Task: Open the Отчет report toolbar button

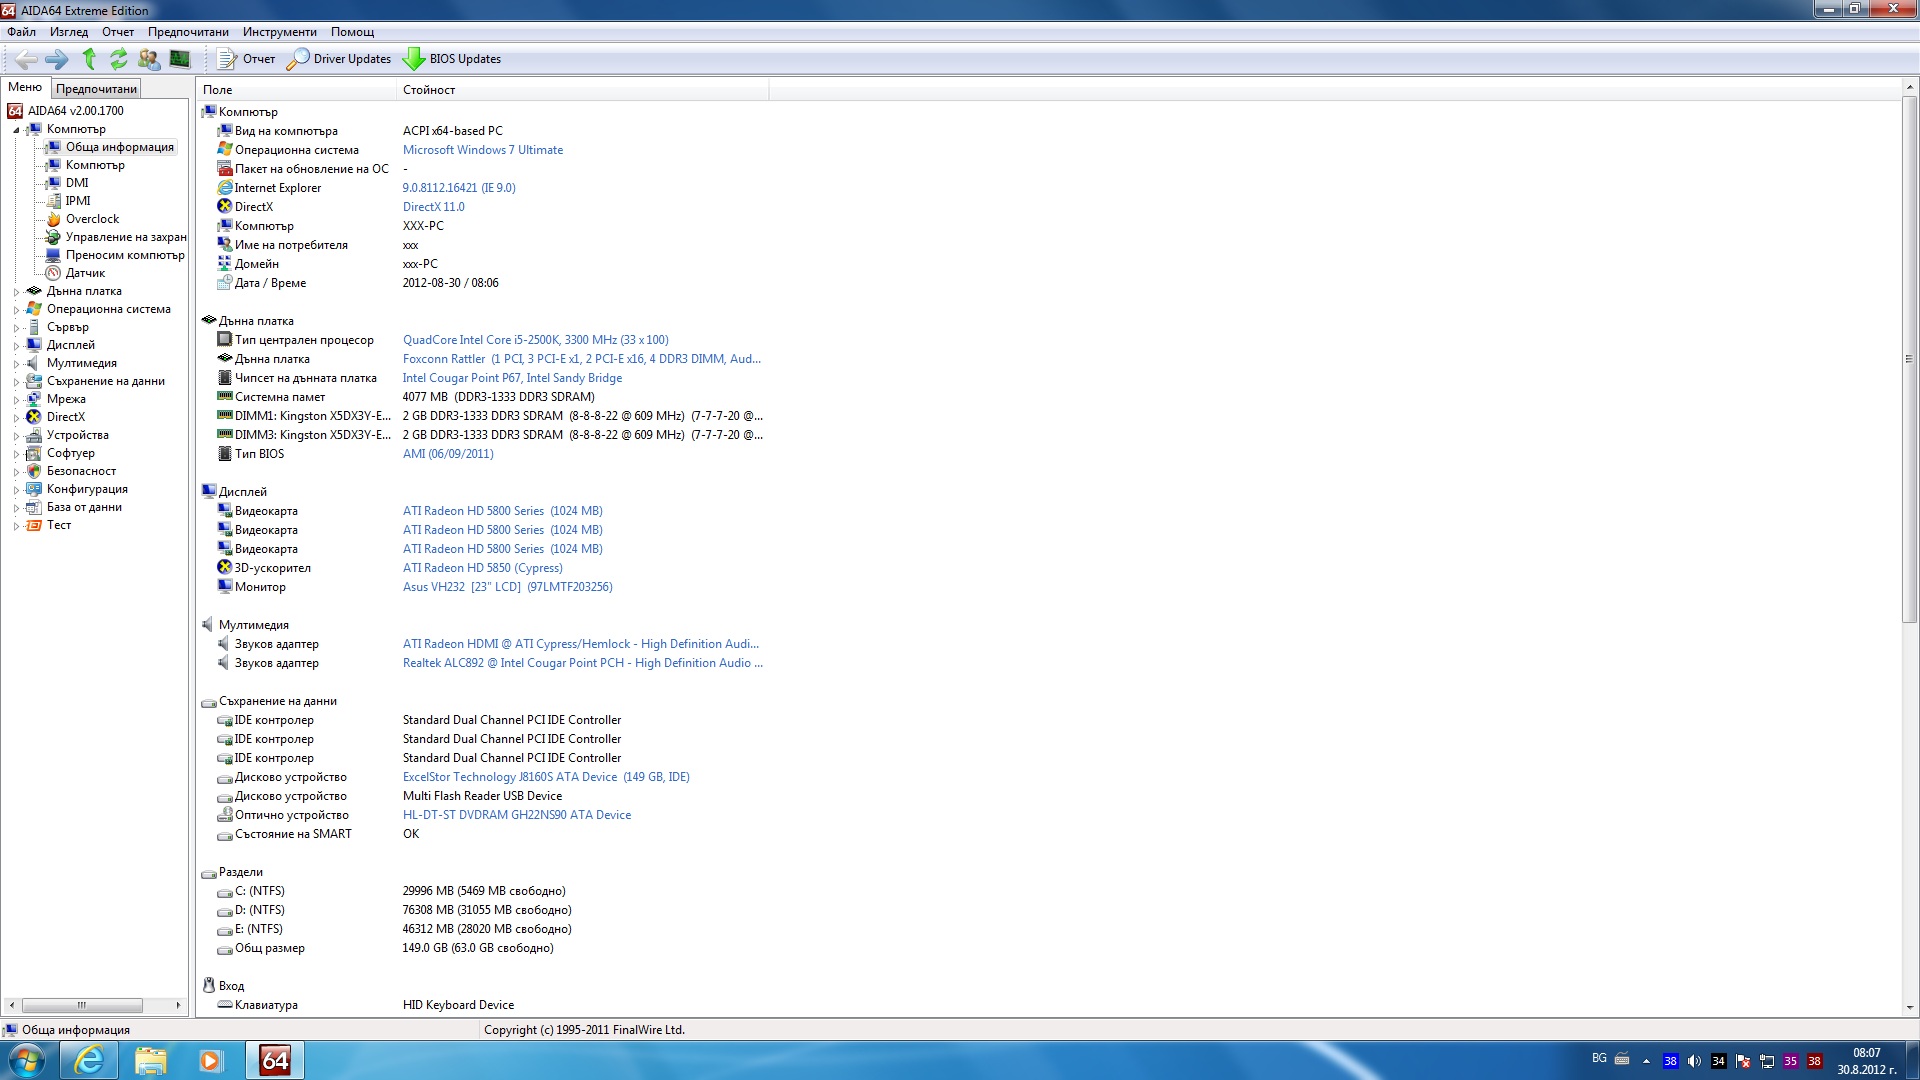Action: 246,59
